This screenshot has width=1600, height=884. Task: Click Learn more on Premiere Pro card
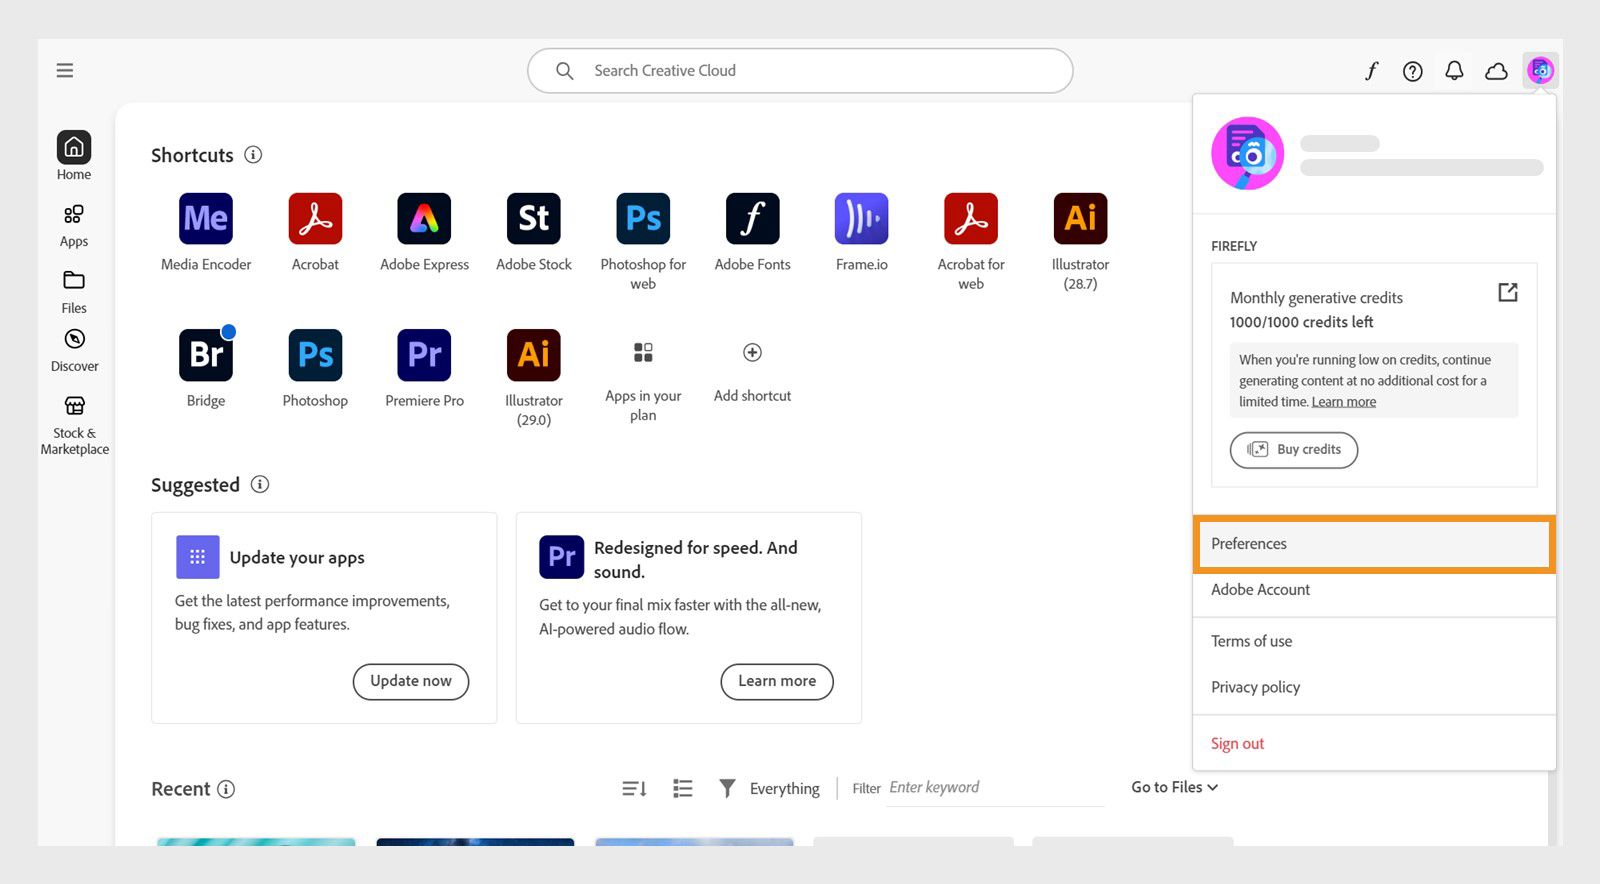777,681
